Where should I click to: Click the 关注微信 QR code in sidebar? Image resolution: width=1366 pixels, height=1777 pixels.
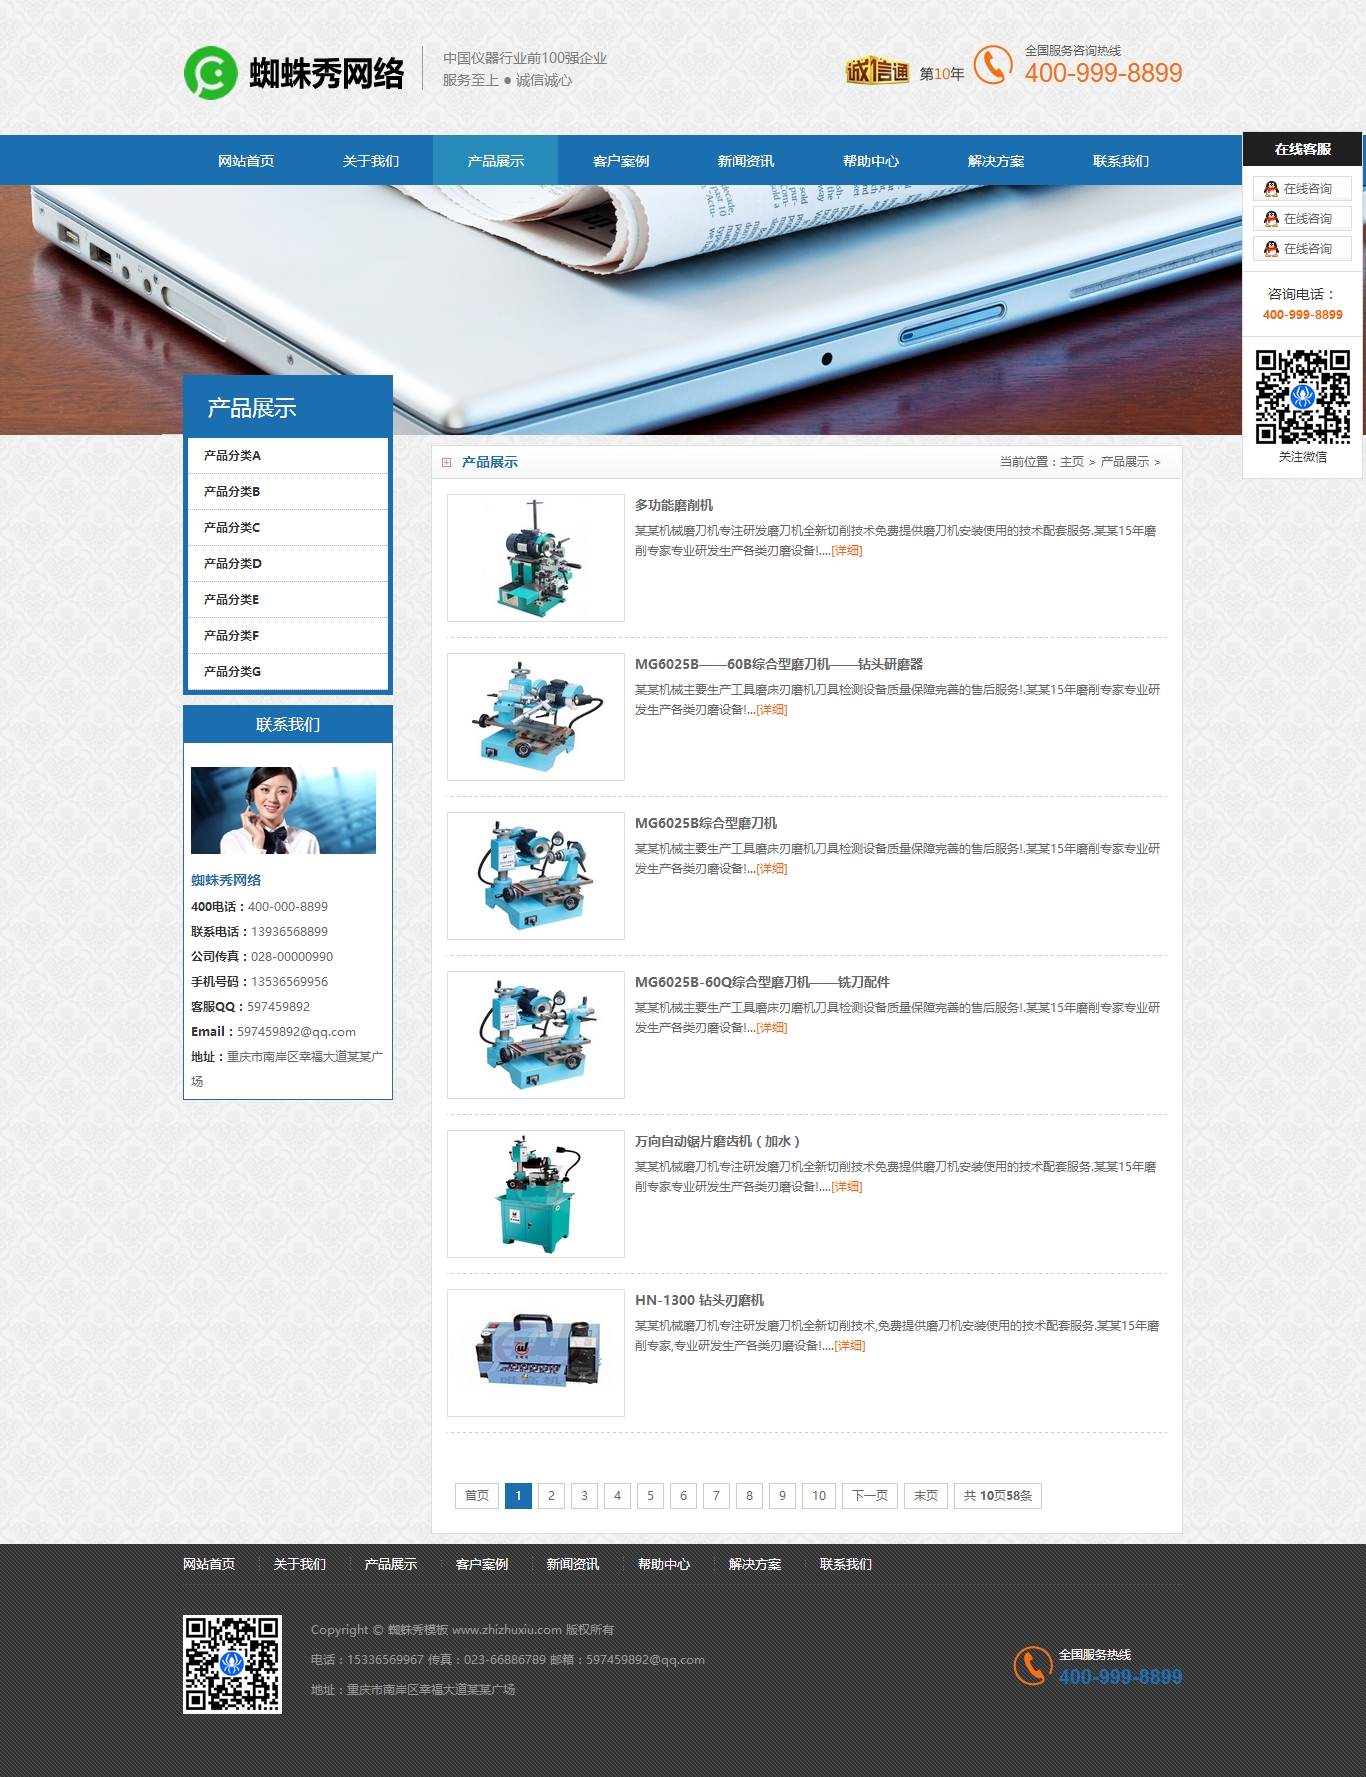click(1302, 397)
